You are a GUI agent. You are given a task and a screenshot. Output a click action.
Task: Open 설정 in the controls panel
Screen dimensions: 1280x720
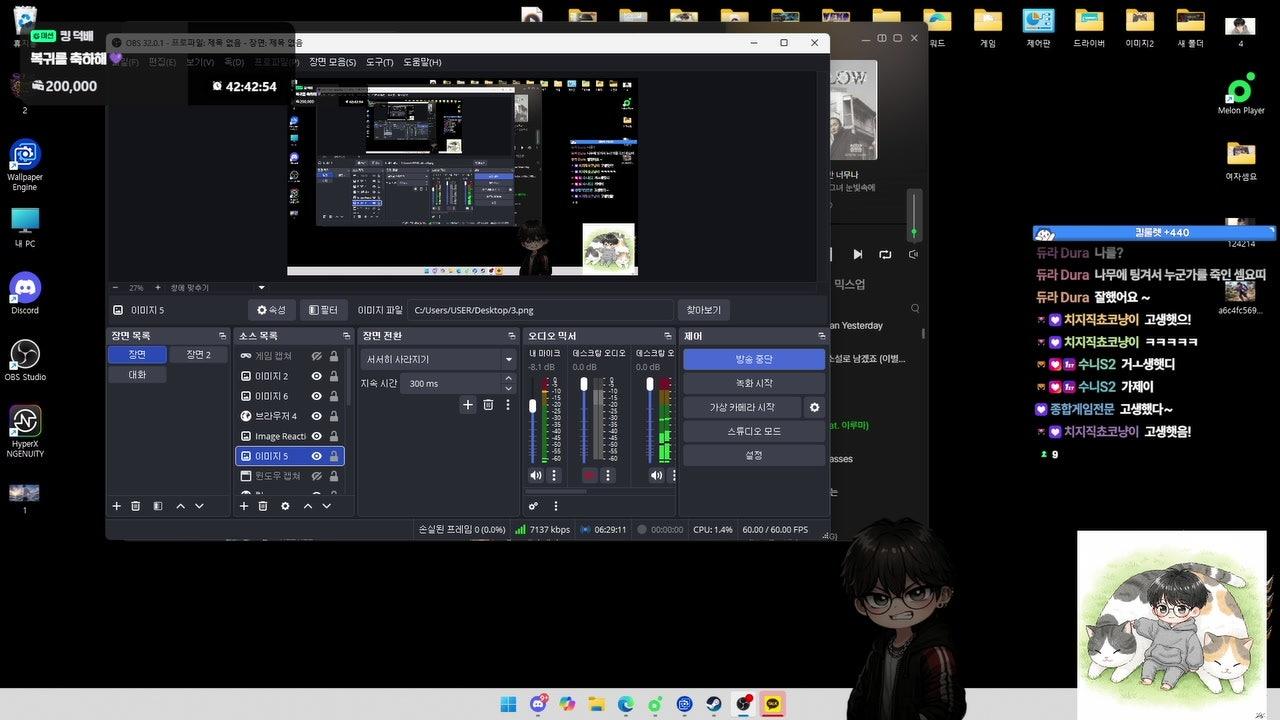pos(754,455)
